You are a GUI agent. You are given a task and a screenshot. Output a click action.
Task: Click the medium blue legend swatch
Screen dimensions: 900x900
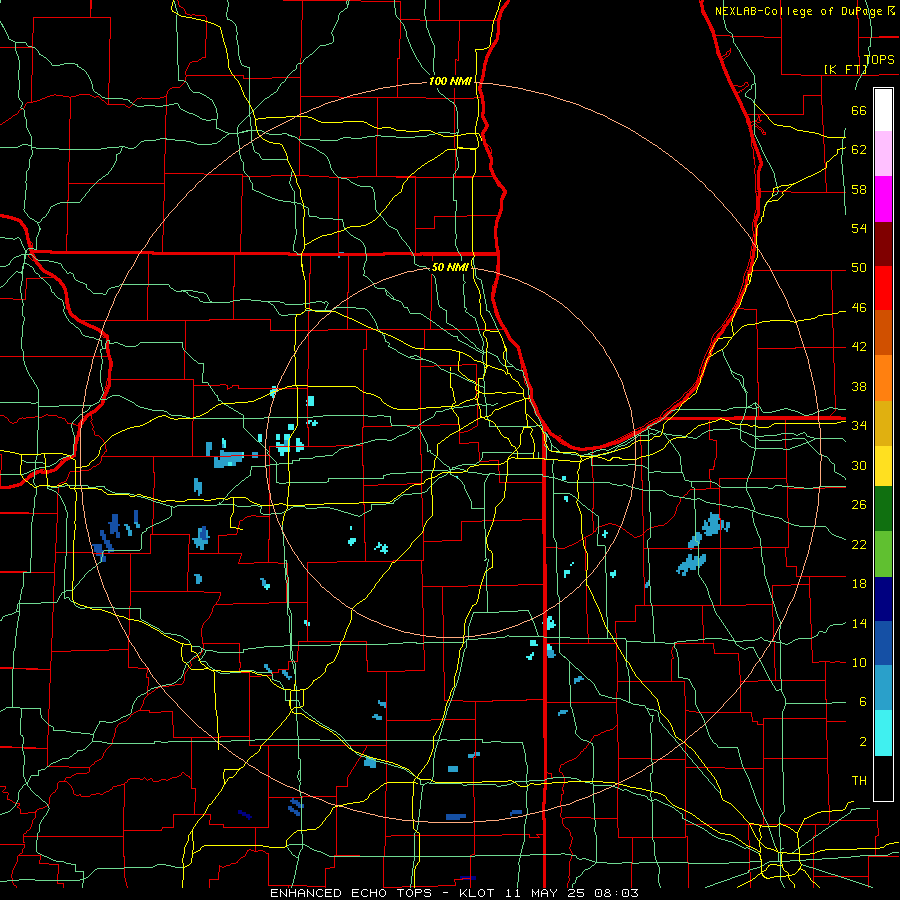coord(883,643)
